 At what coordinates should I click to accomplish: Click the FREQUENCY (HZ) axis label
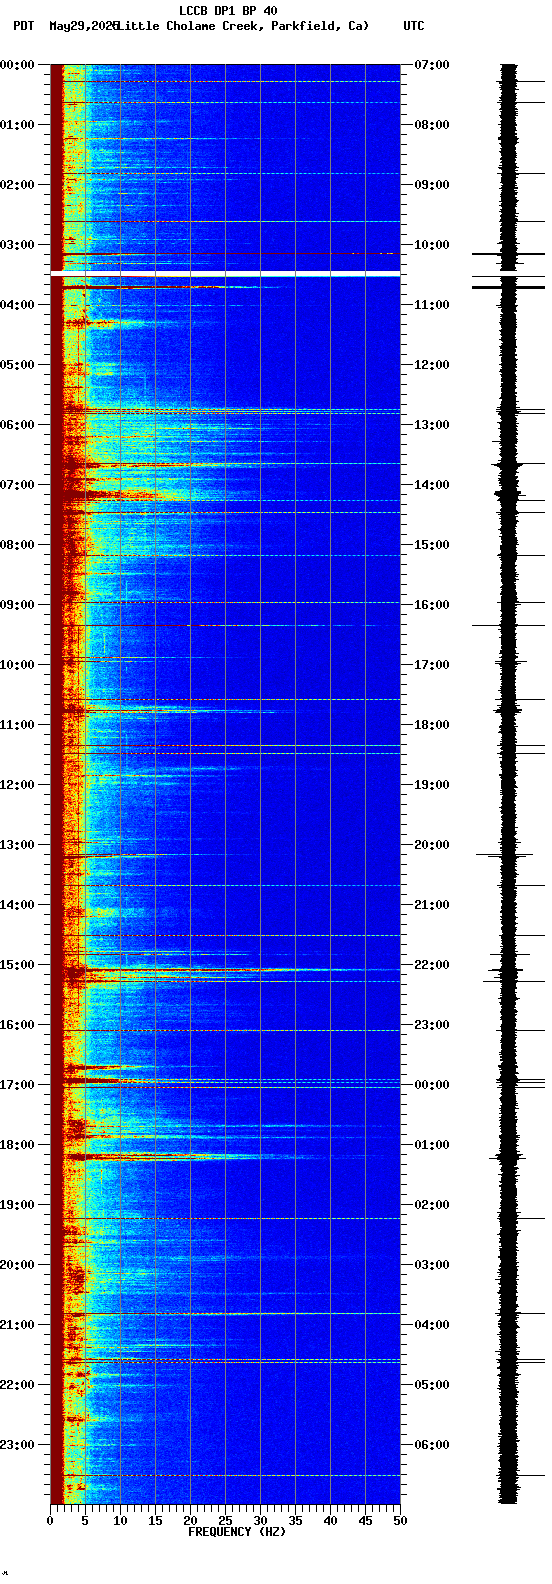click(237, 1532)
